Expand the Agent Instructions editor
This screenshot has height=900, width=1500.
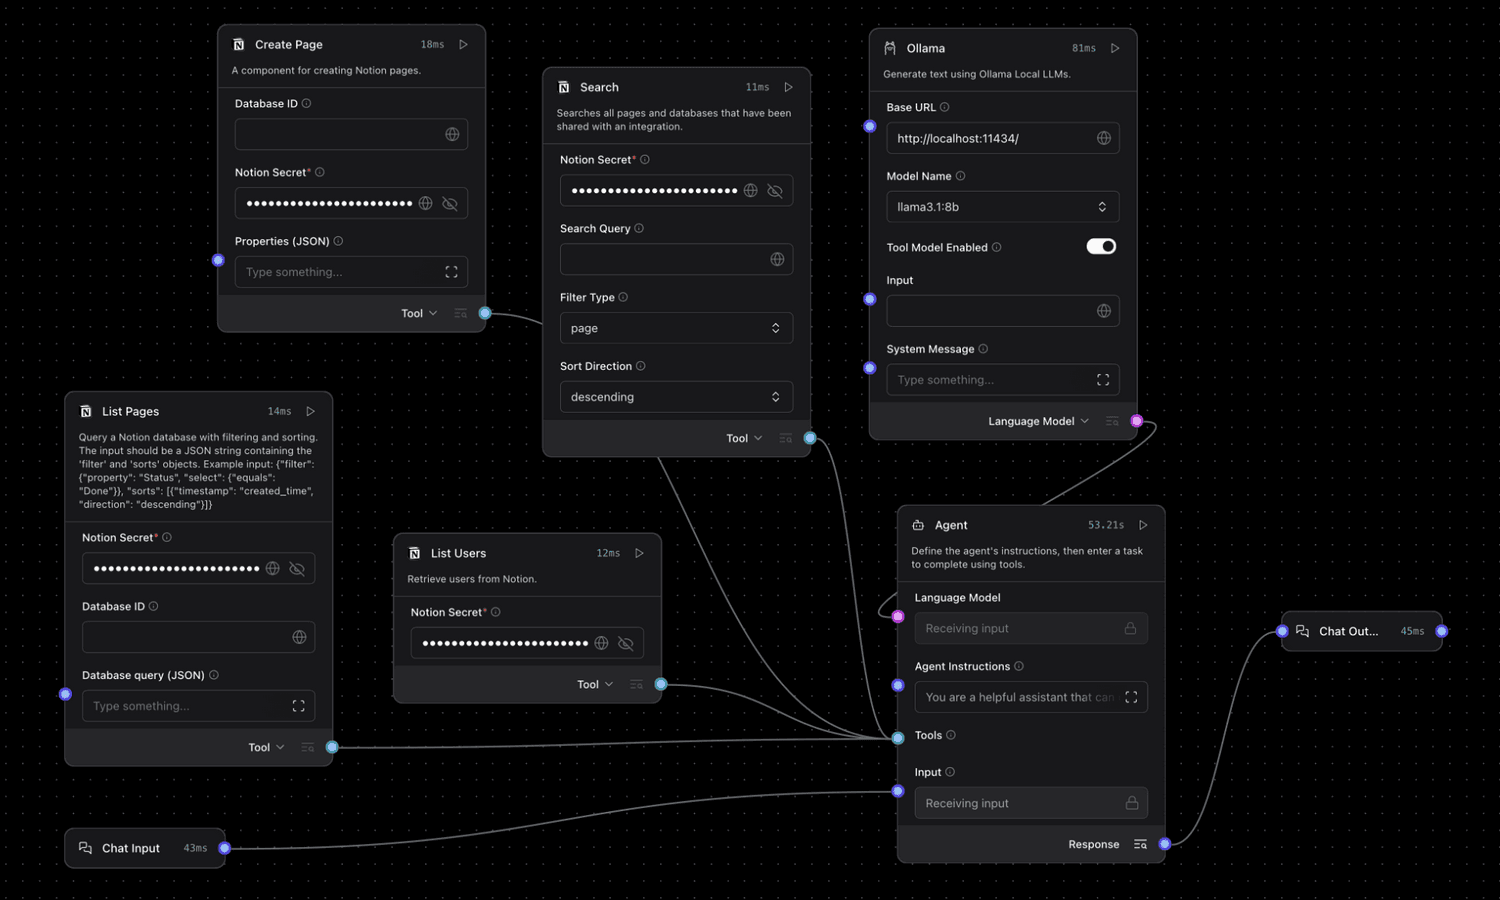[x=1131, y=697]
